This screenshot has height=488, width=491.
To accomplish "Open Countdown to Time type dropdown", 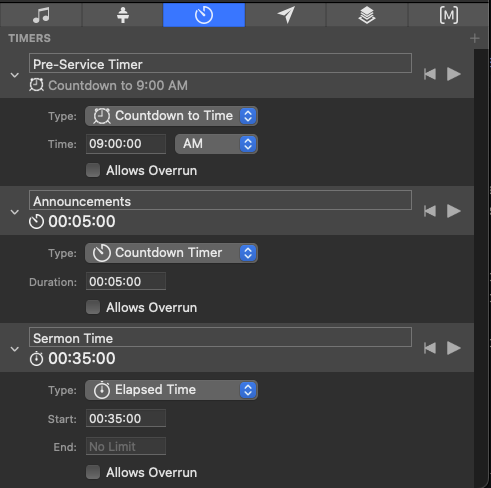I will [171, 116].
